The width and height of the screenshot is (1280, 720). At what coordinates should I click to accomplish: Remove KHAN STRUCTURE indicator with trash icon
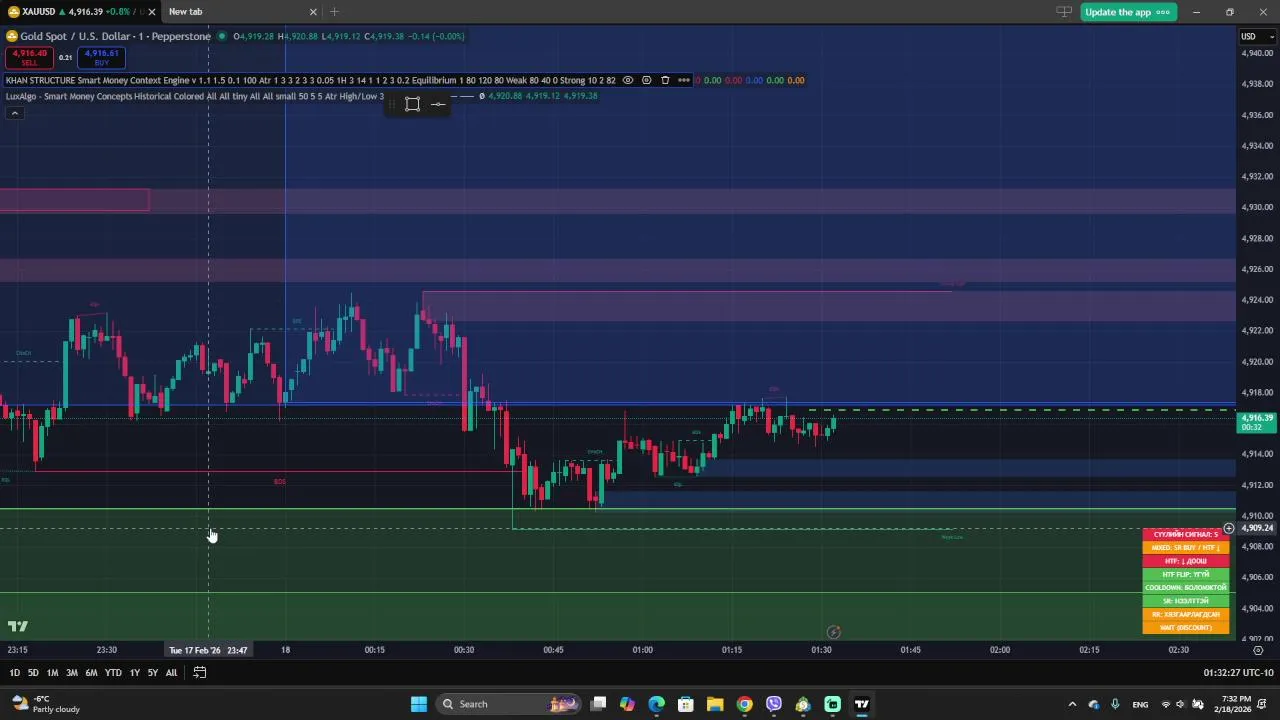pos(665,80)
